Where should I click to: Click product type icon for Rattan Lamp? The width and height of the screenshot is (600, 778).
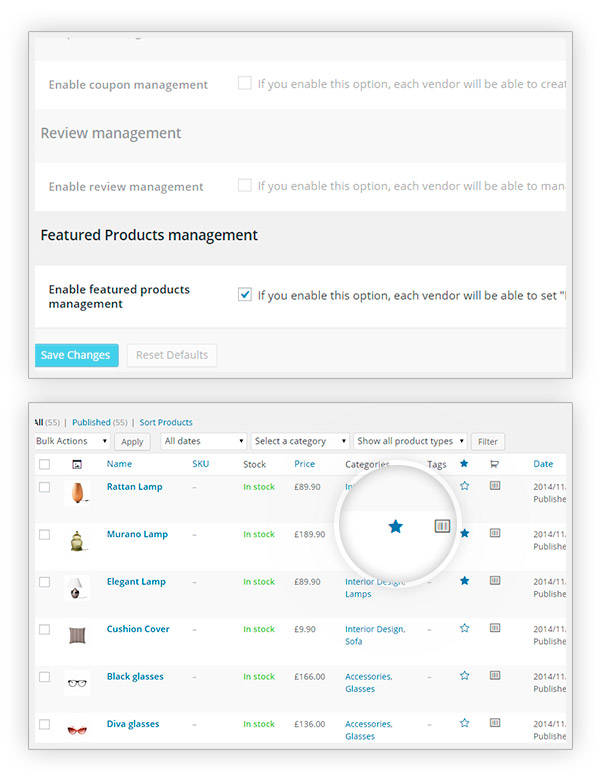point(495,486)
